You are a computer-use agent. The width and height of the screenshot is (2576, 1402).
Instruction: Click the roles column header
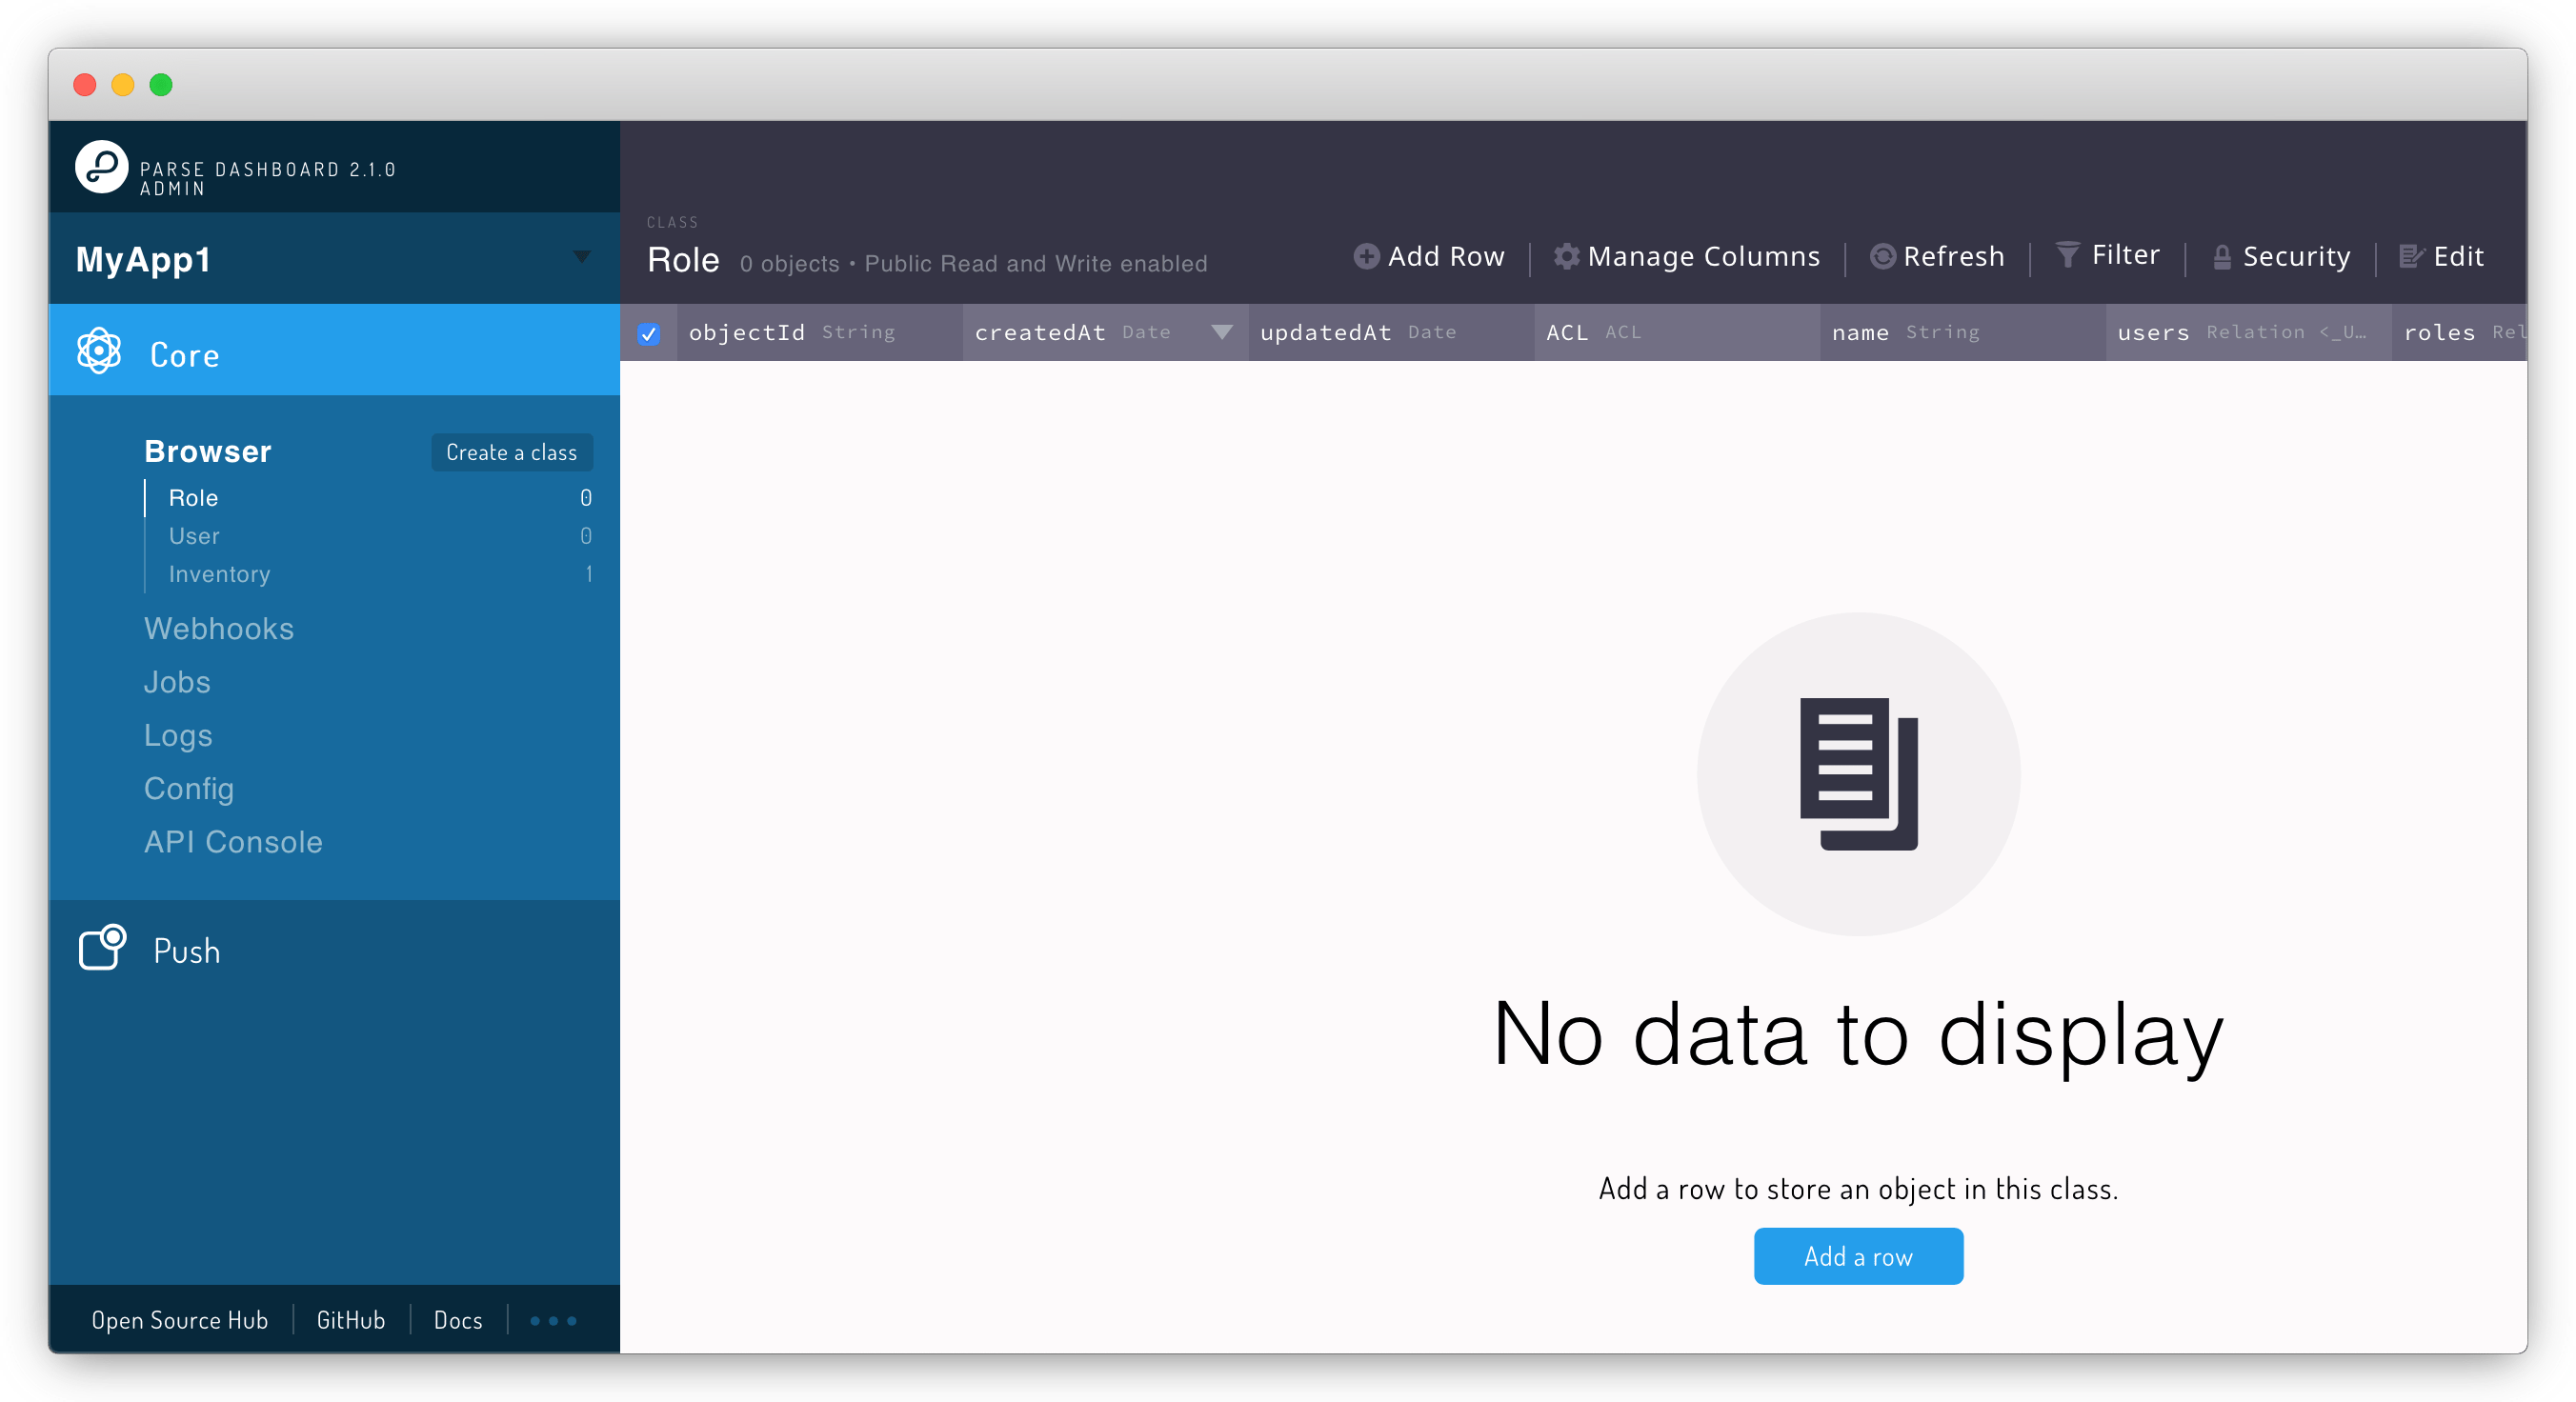(2460, 332)
